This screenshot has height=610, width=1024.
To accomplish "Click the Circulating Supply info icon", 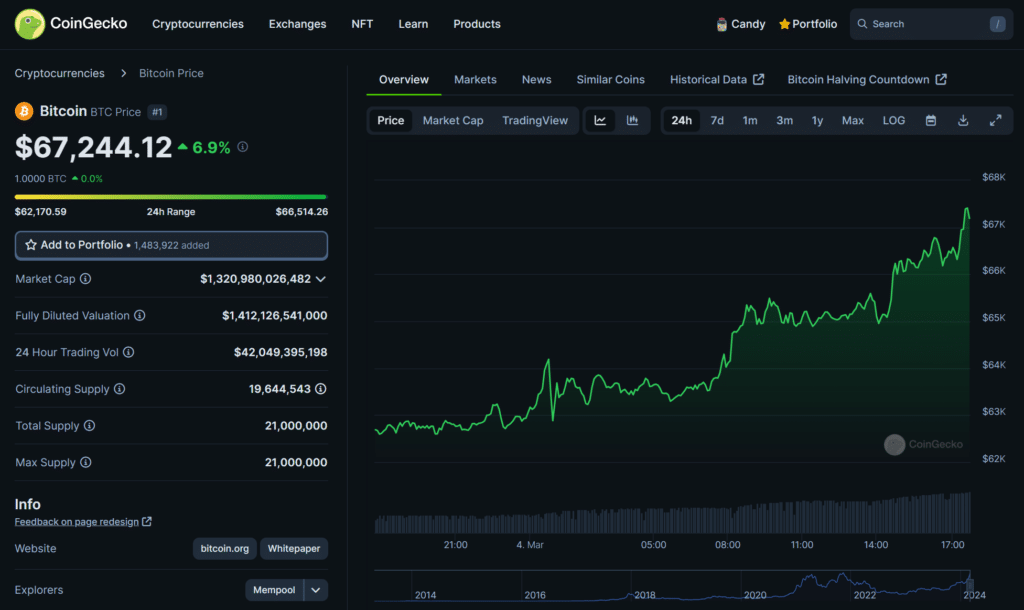I will pos(120,389).
